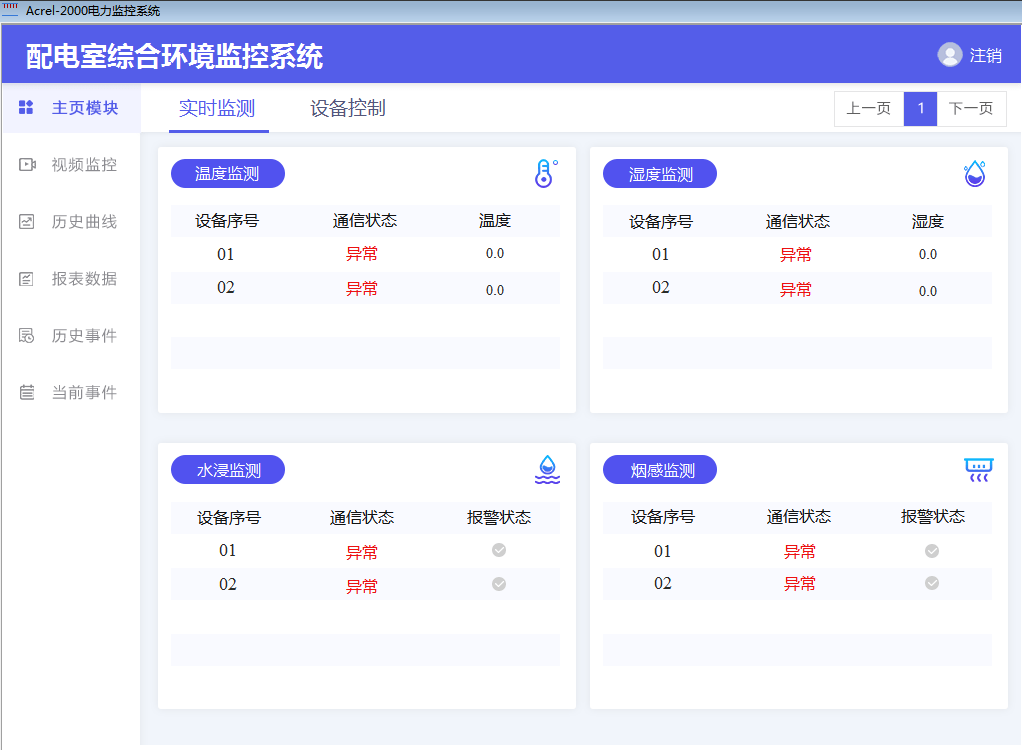The width and height of the screenshot is (1022, 750).
Task: Click the water ripple icon in 水浸监测 panel
Action: [547, 468]
